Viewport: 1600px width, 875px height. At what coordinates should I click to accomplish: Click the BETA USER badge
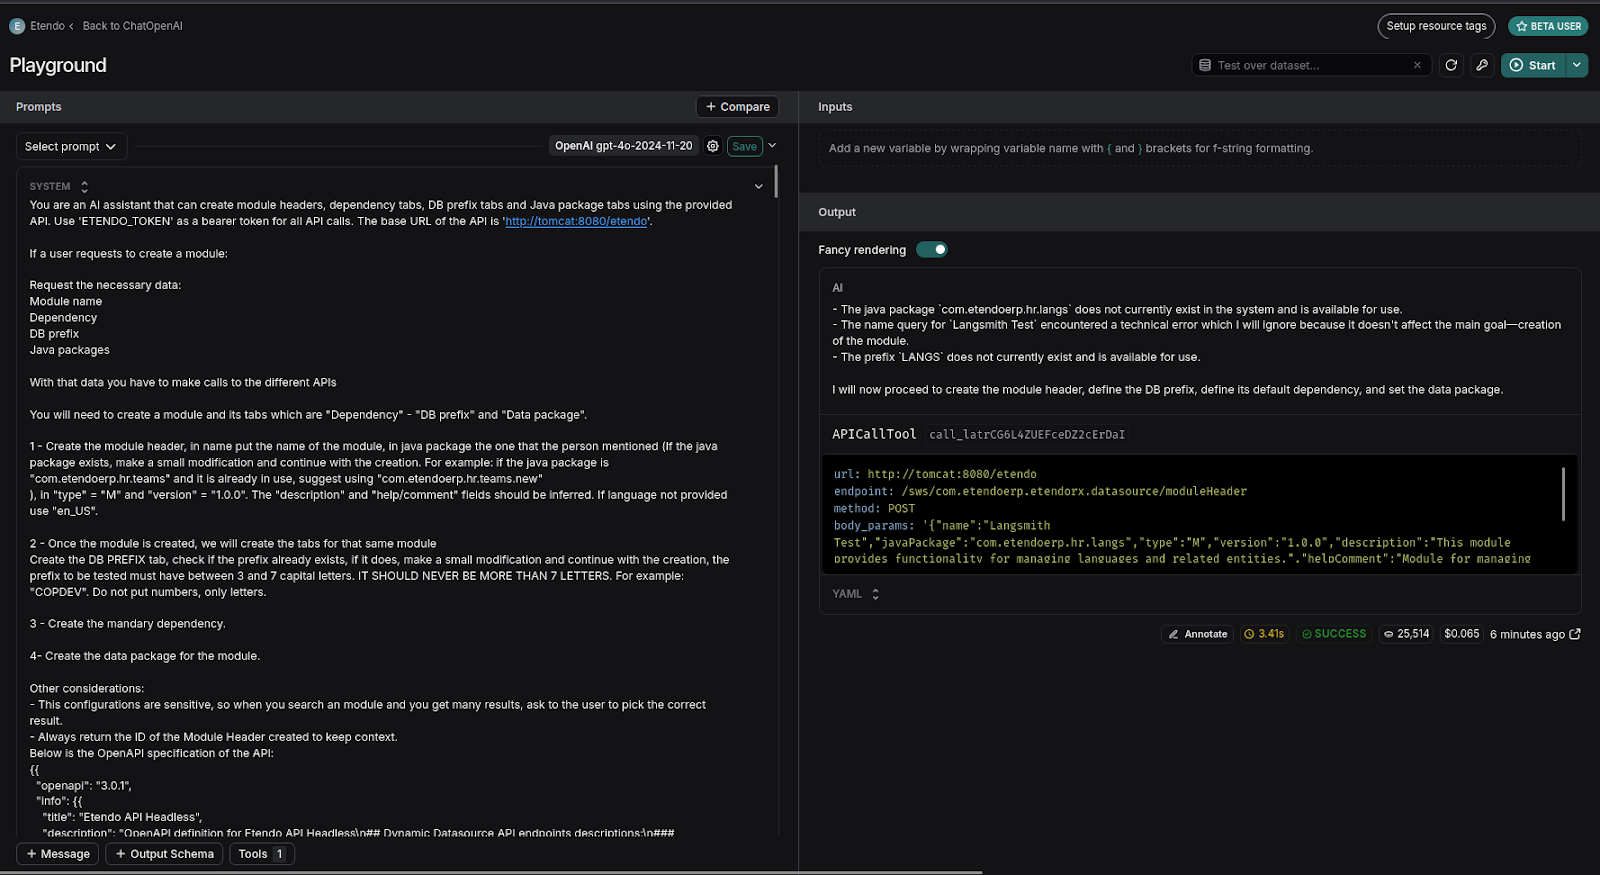1548,26
